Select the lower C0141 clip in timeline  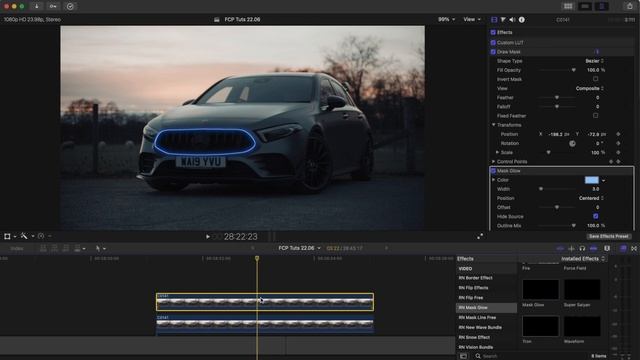(264, 324)
